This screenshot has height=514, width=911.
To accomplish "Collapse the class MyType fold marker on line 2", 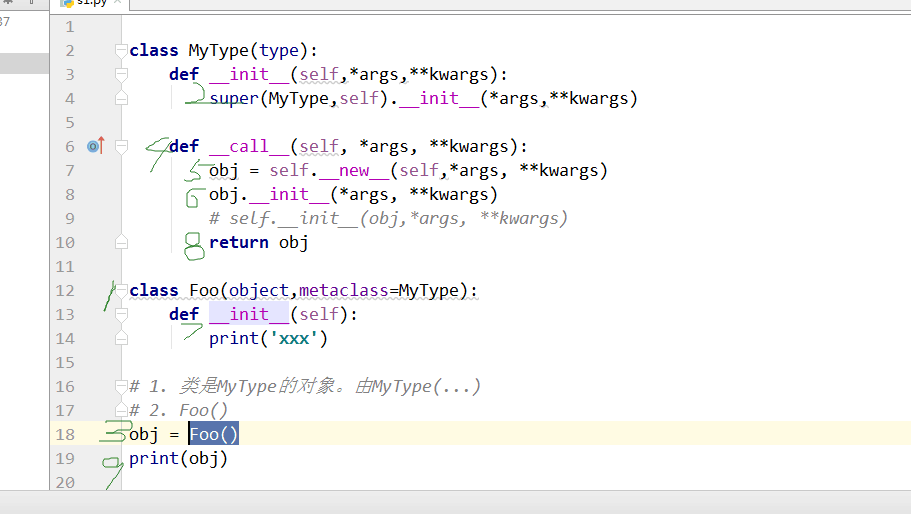I will [121, 51].
